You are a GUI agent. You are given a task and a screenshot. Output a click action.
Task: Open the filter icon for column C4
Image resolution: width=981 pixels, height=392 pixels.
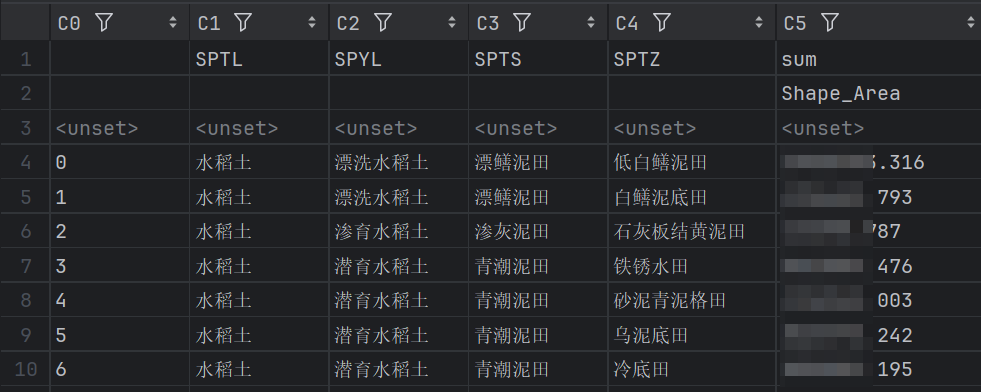point(662,23)
